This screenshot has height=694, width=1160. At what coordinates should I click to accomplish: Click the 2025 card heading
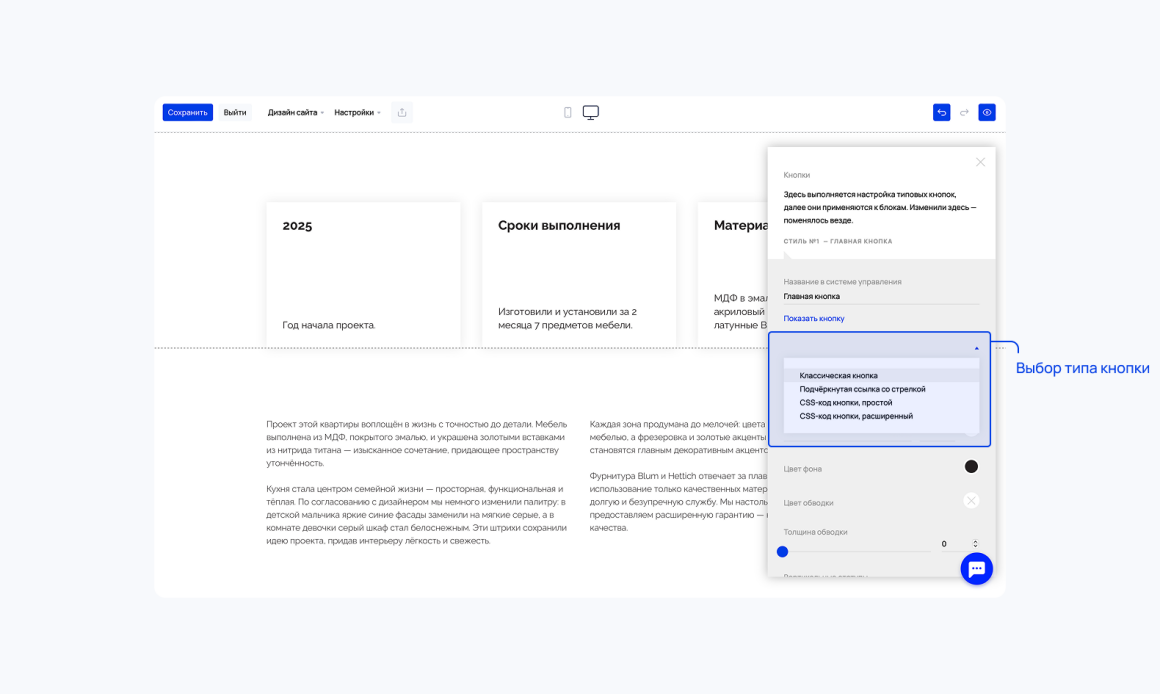(x=297, y=226)
